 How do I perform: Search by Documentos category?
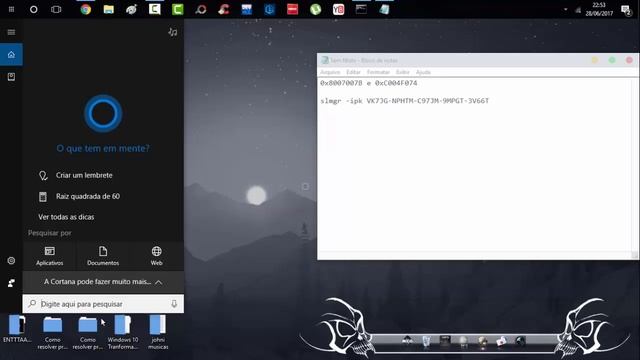pyautogui.click(x=103, y=256)
